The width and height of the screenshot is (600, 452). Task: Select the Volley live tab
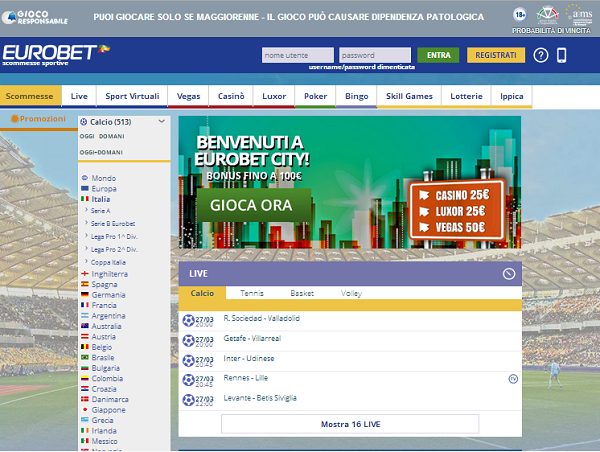351,293
